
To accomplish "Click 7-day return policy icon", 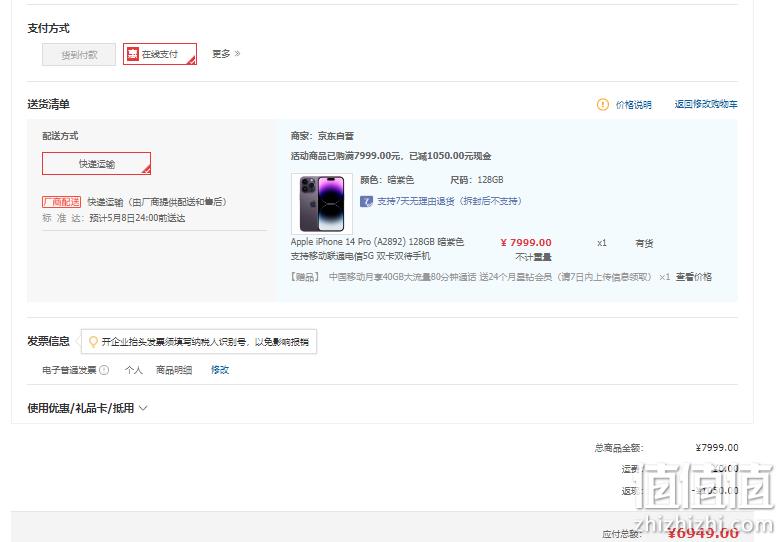I will [x=366, y=201].
